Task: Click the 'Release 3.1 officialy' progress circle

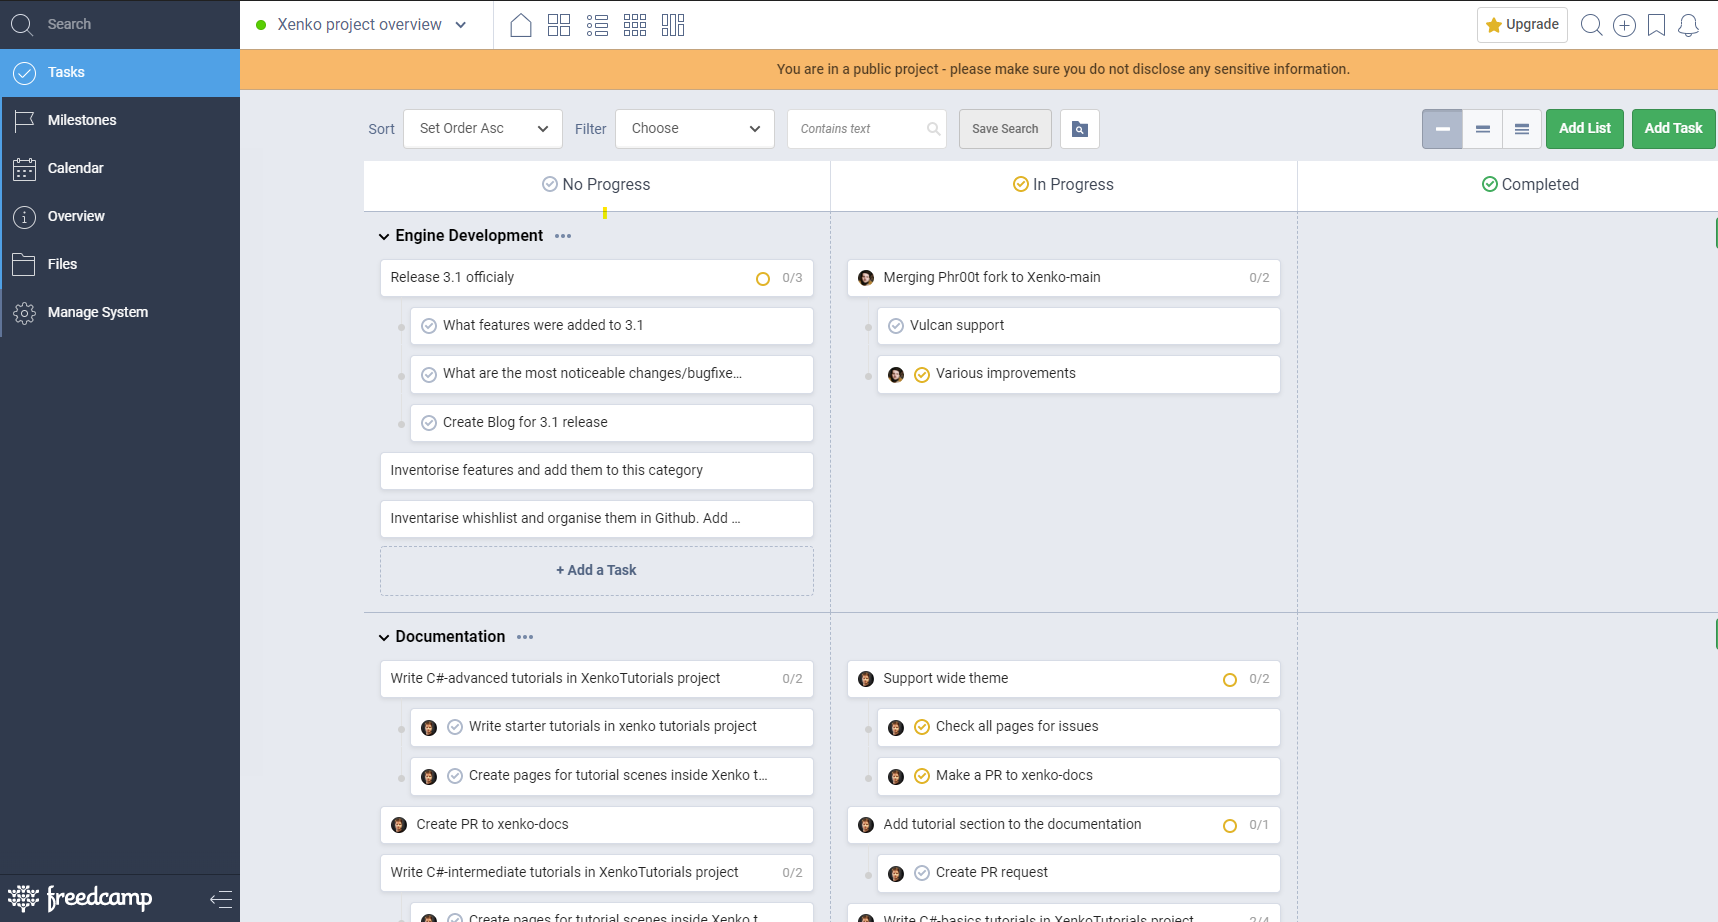Action: (763, 279)
